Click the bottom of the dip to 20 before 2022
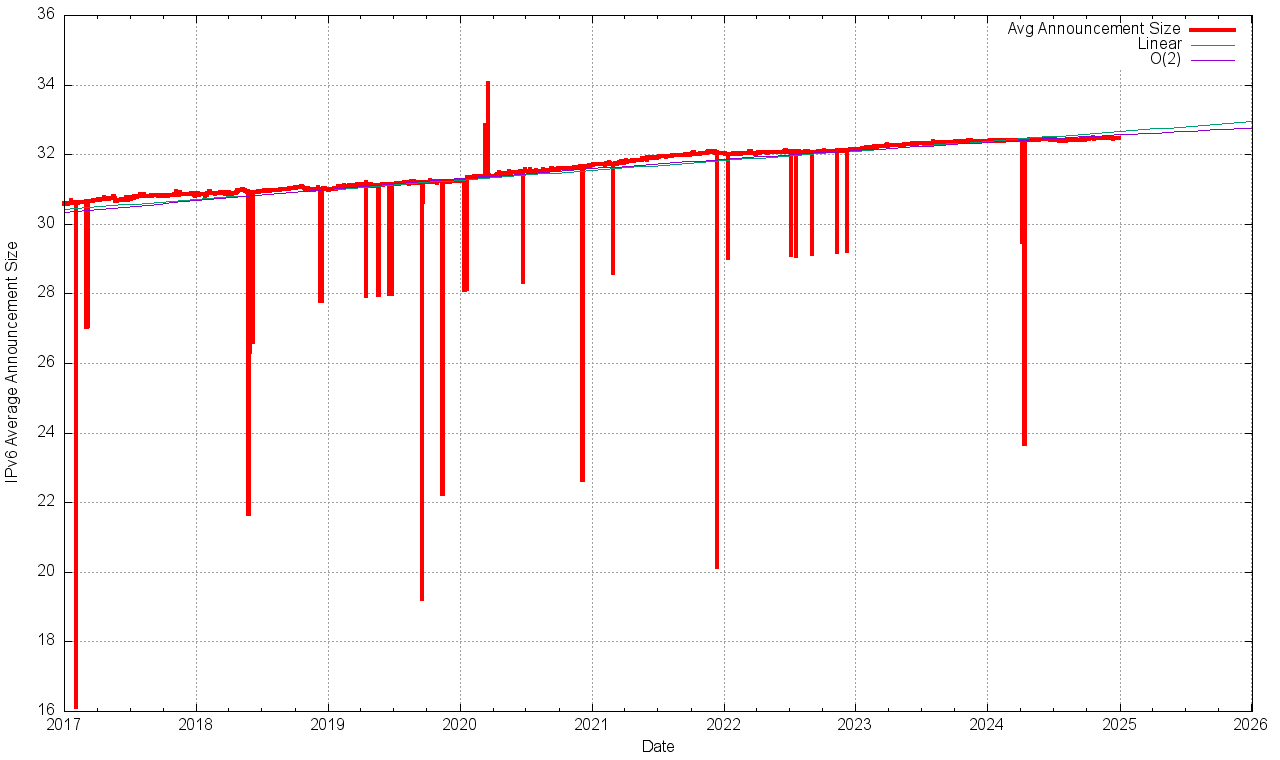1280x760 pixels. (x=717, y=567)
